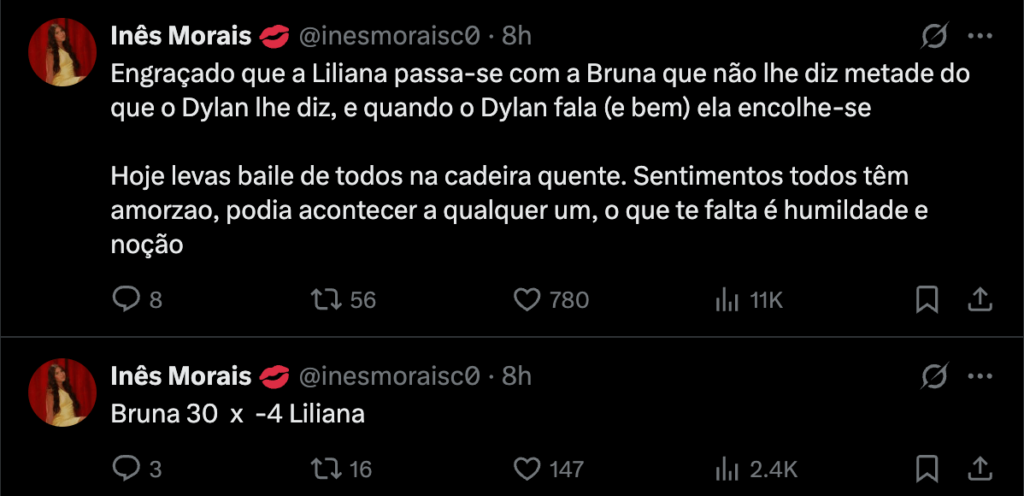
Task: Bookmark the 'Bruna 30 x -4 Liliana' tweet
Action: (x=927, y=467)
